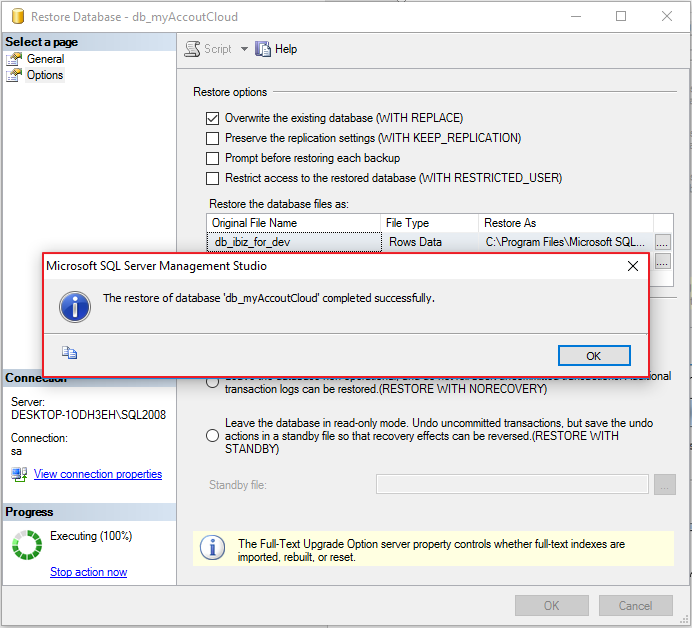Click the sa connection value
The image size is (692, 628).
coord(16,451)
